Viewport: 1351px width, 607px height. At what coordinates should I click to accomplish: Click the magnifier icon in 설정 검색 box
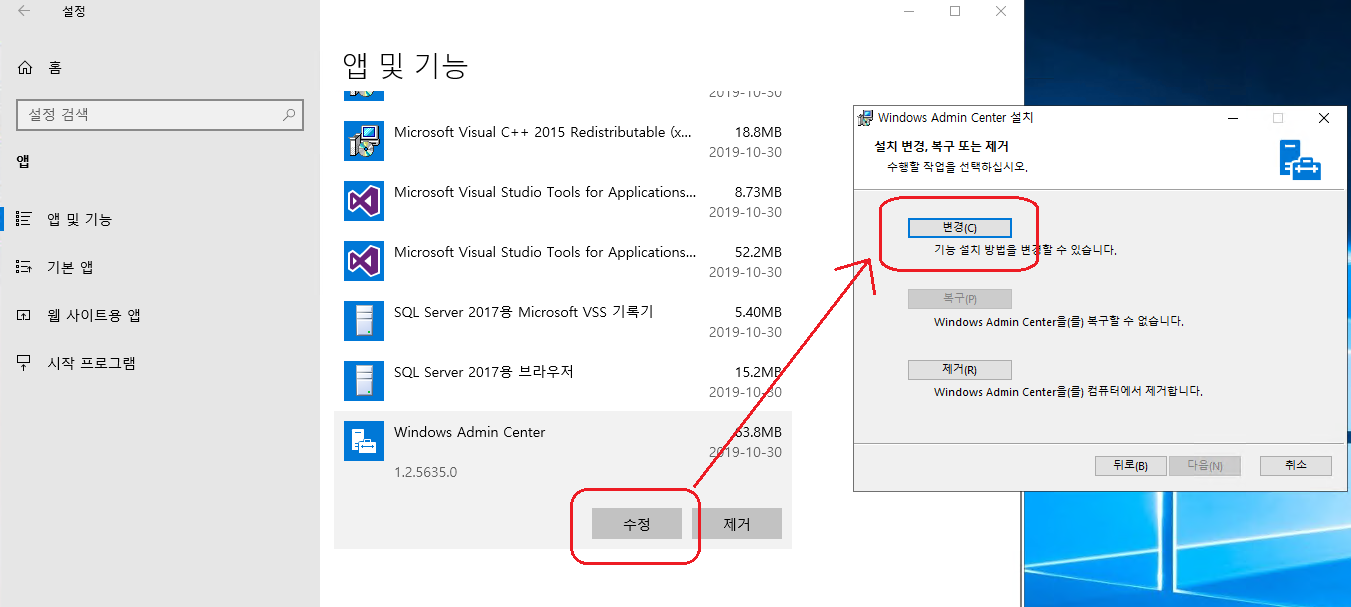pyautogui.click(x=289, y=115)
